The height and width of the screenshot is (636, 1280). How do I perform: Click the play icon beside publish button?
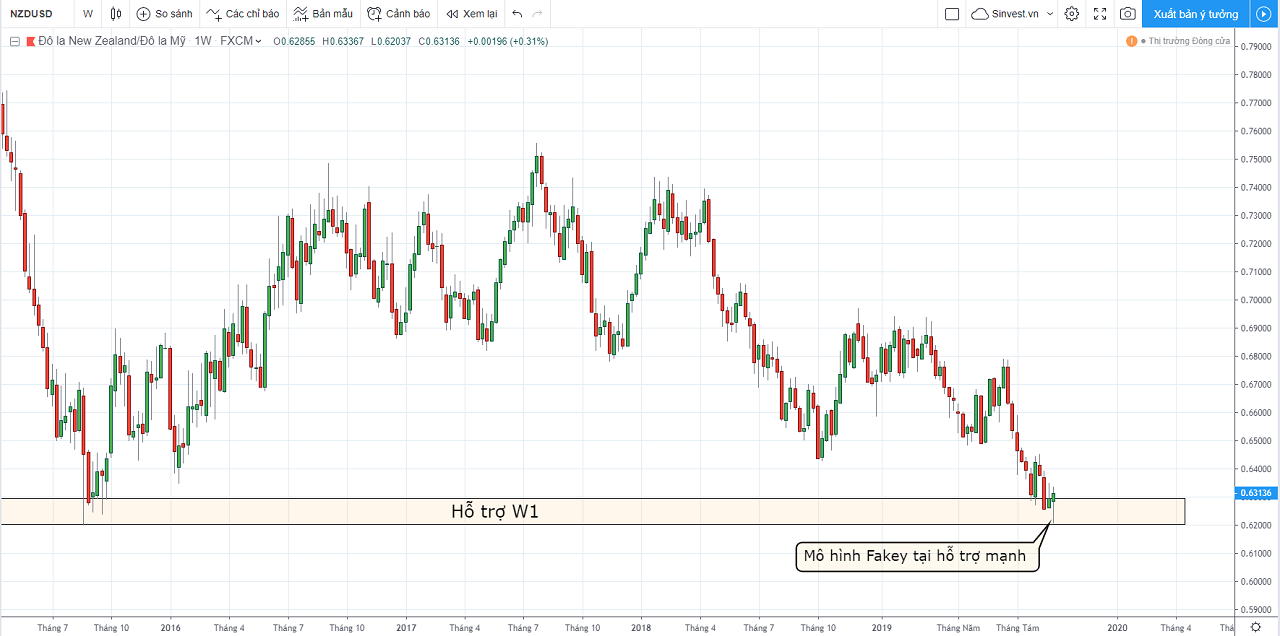pyautogui.click(x=1262, y=14)
